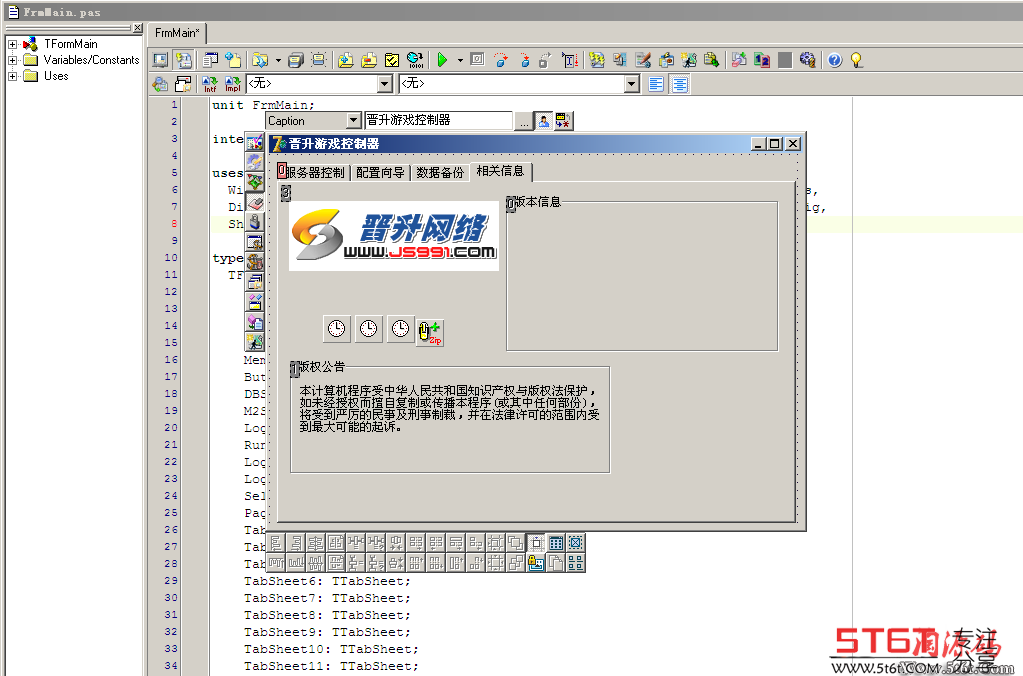
Task: Click the caption text field 晋升游戏控制器
Action: tap(438, 120)
